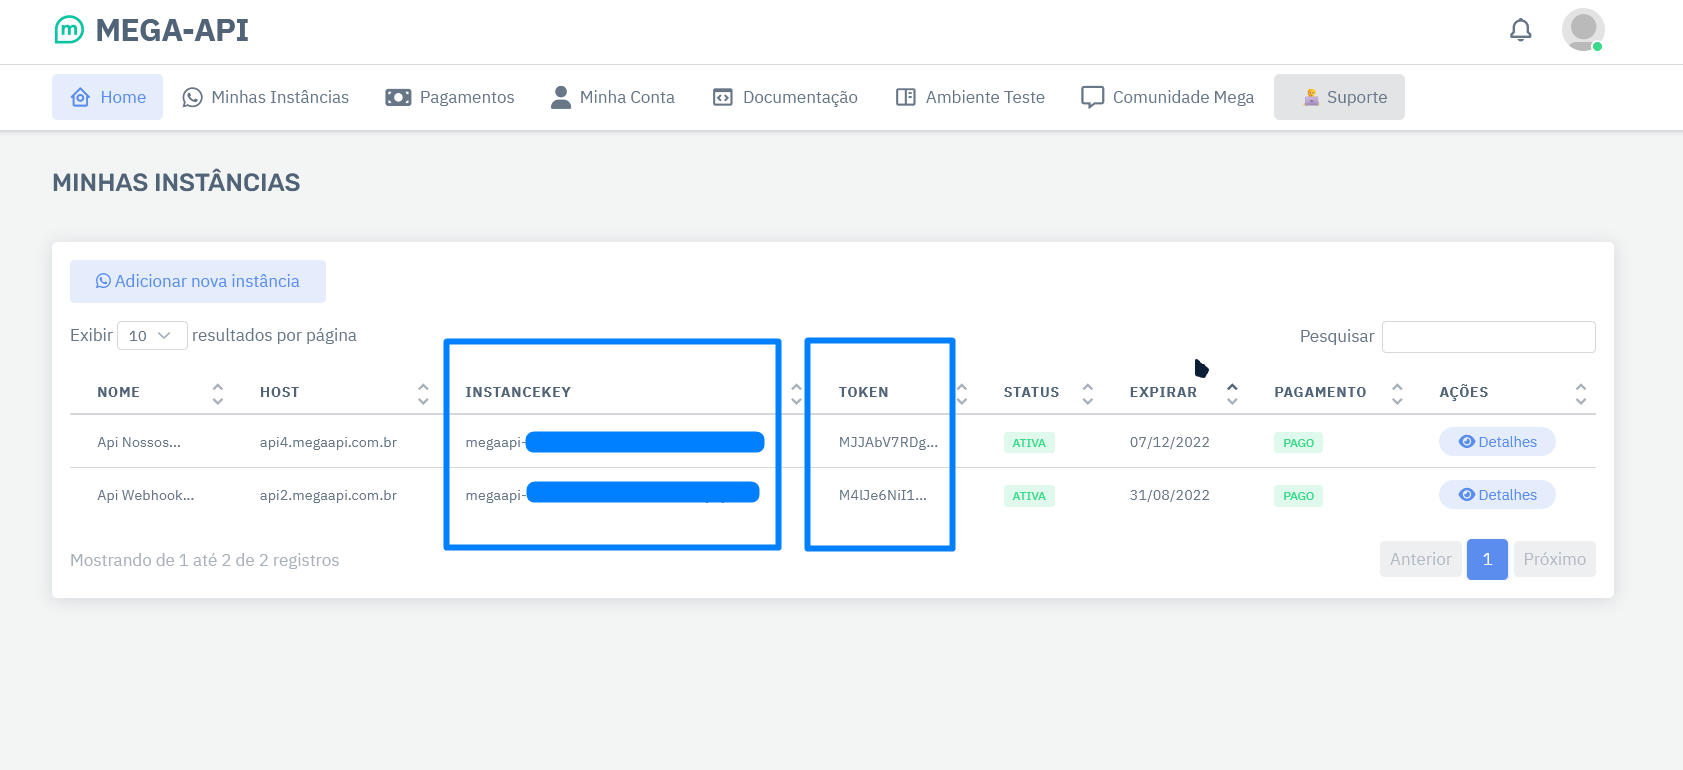Image resolution: width=1683 pixels, height=770 pixels.
Task: Click the Home house icon
Action: pyautogui.click(x=80, y=97)
